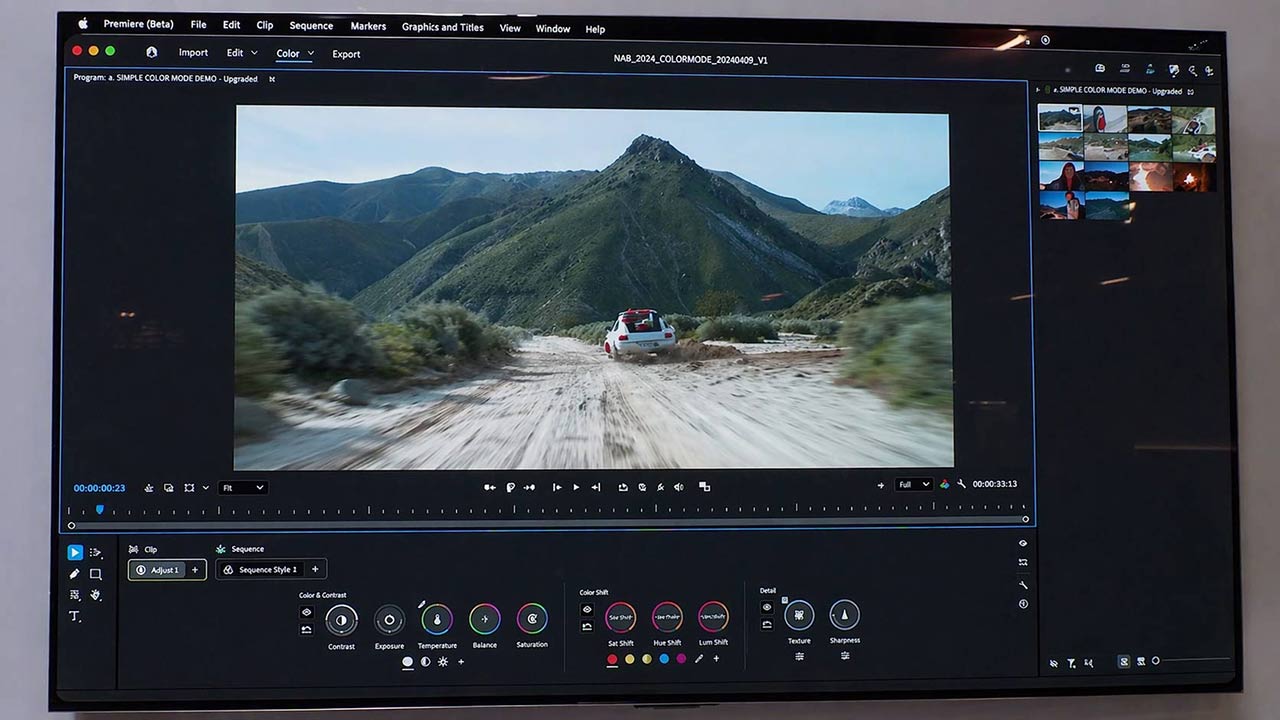Open the Fit zoom level dropdown
This screenshot has width=1280, height=720.
coord(244,488)
